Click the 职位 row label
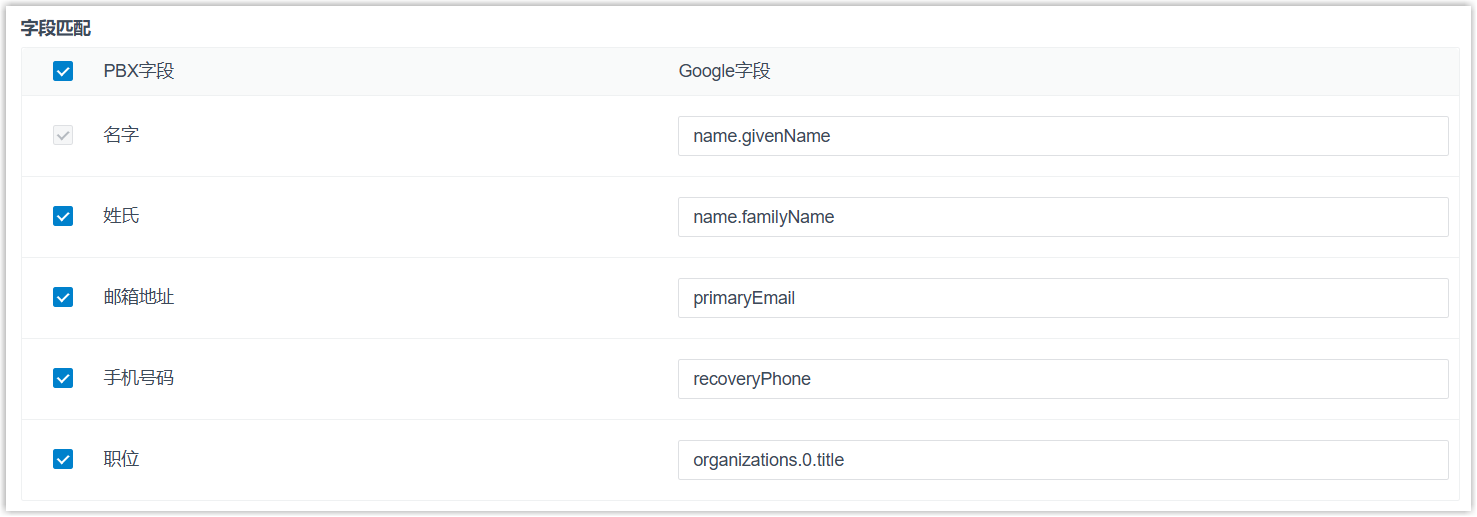Image resolution: width=1477 pixels, height=517 pixels. pos(121,459)
